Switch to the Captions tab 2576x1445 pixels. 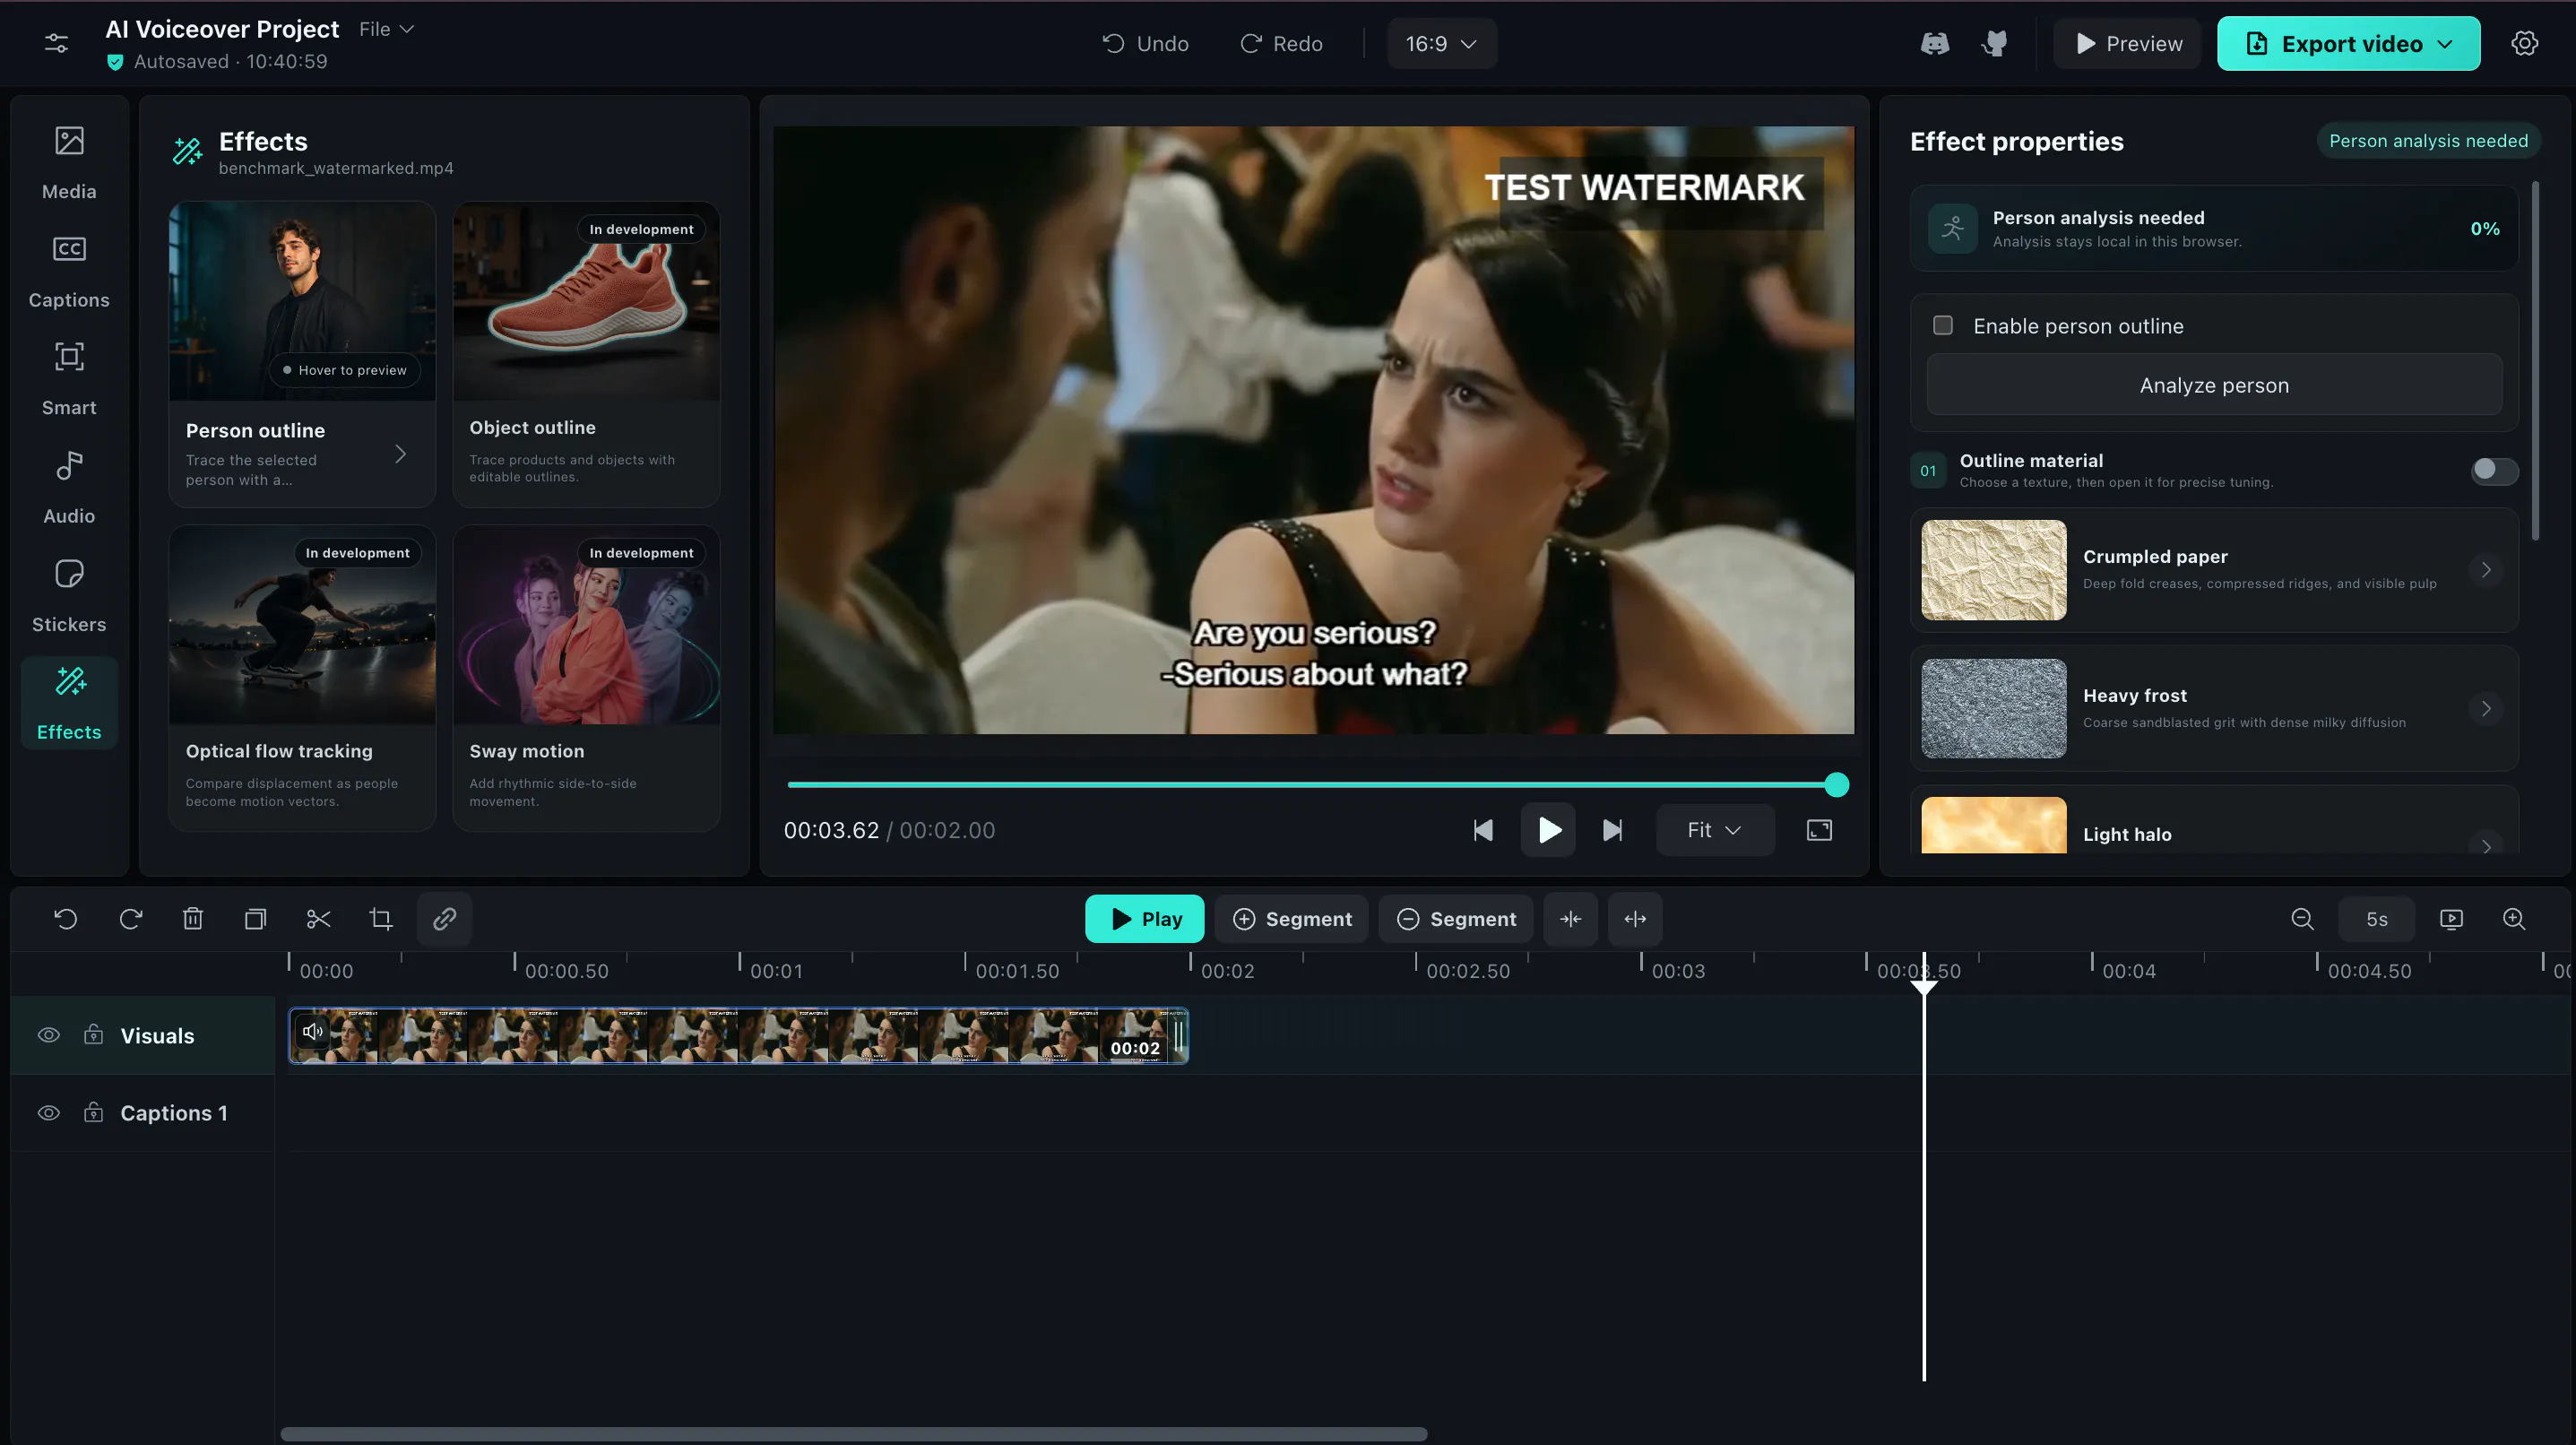point(69,271)
